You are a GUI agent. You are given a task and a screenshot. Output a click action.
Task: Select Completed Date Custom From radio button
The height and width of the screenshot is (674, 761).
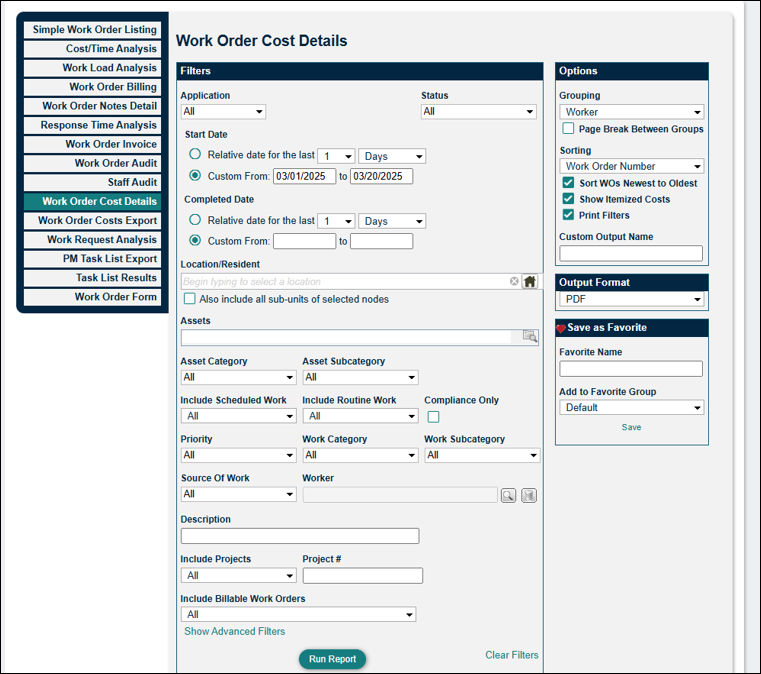pyautogui.click(x=195, y=240)
